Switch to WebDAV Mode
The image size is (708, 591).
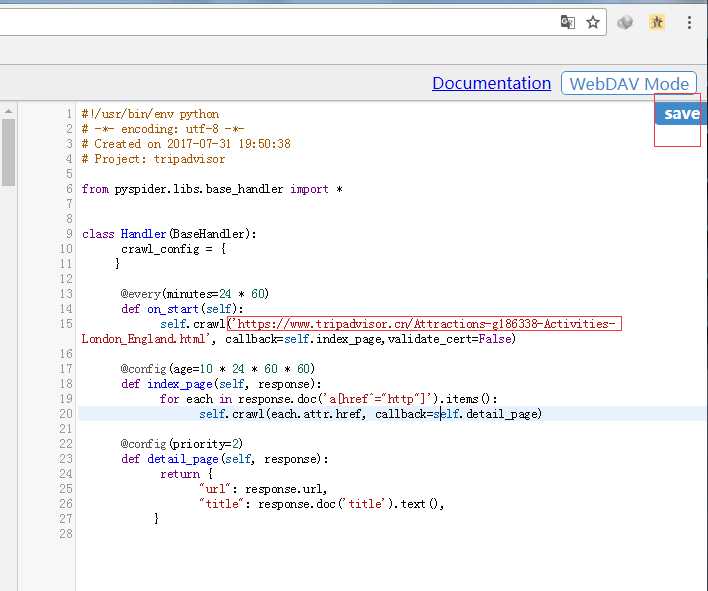(629, 84)
